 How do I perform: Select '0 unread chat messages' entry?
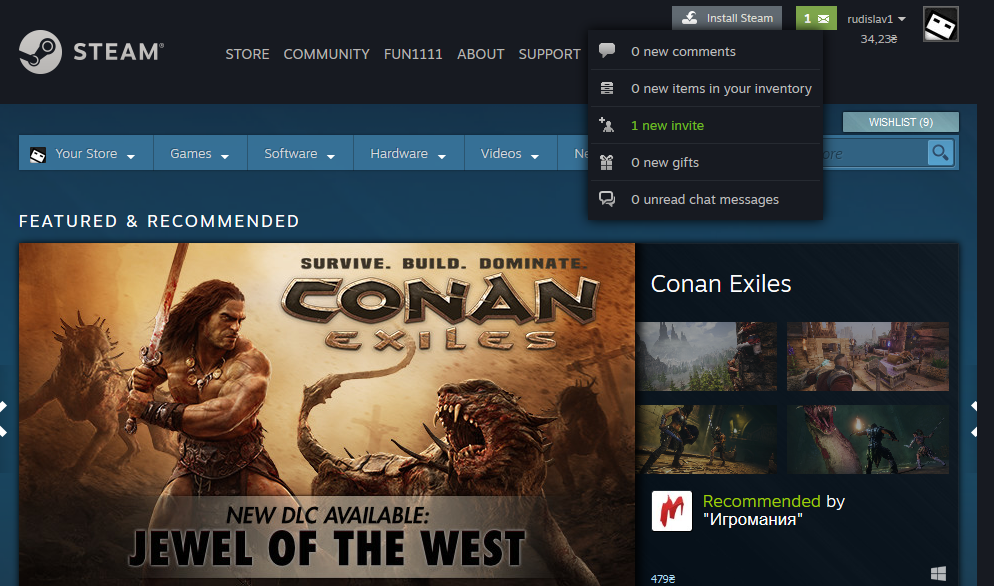[706, 199]
